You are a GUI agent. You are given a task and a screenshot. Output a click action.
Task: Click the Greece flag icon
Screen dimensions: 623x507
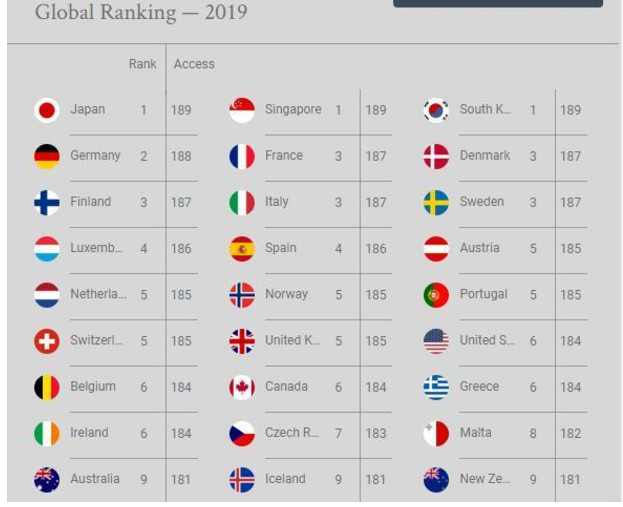point(436,387)
